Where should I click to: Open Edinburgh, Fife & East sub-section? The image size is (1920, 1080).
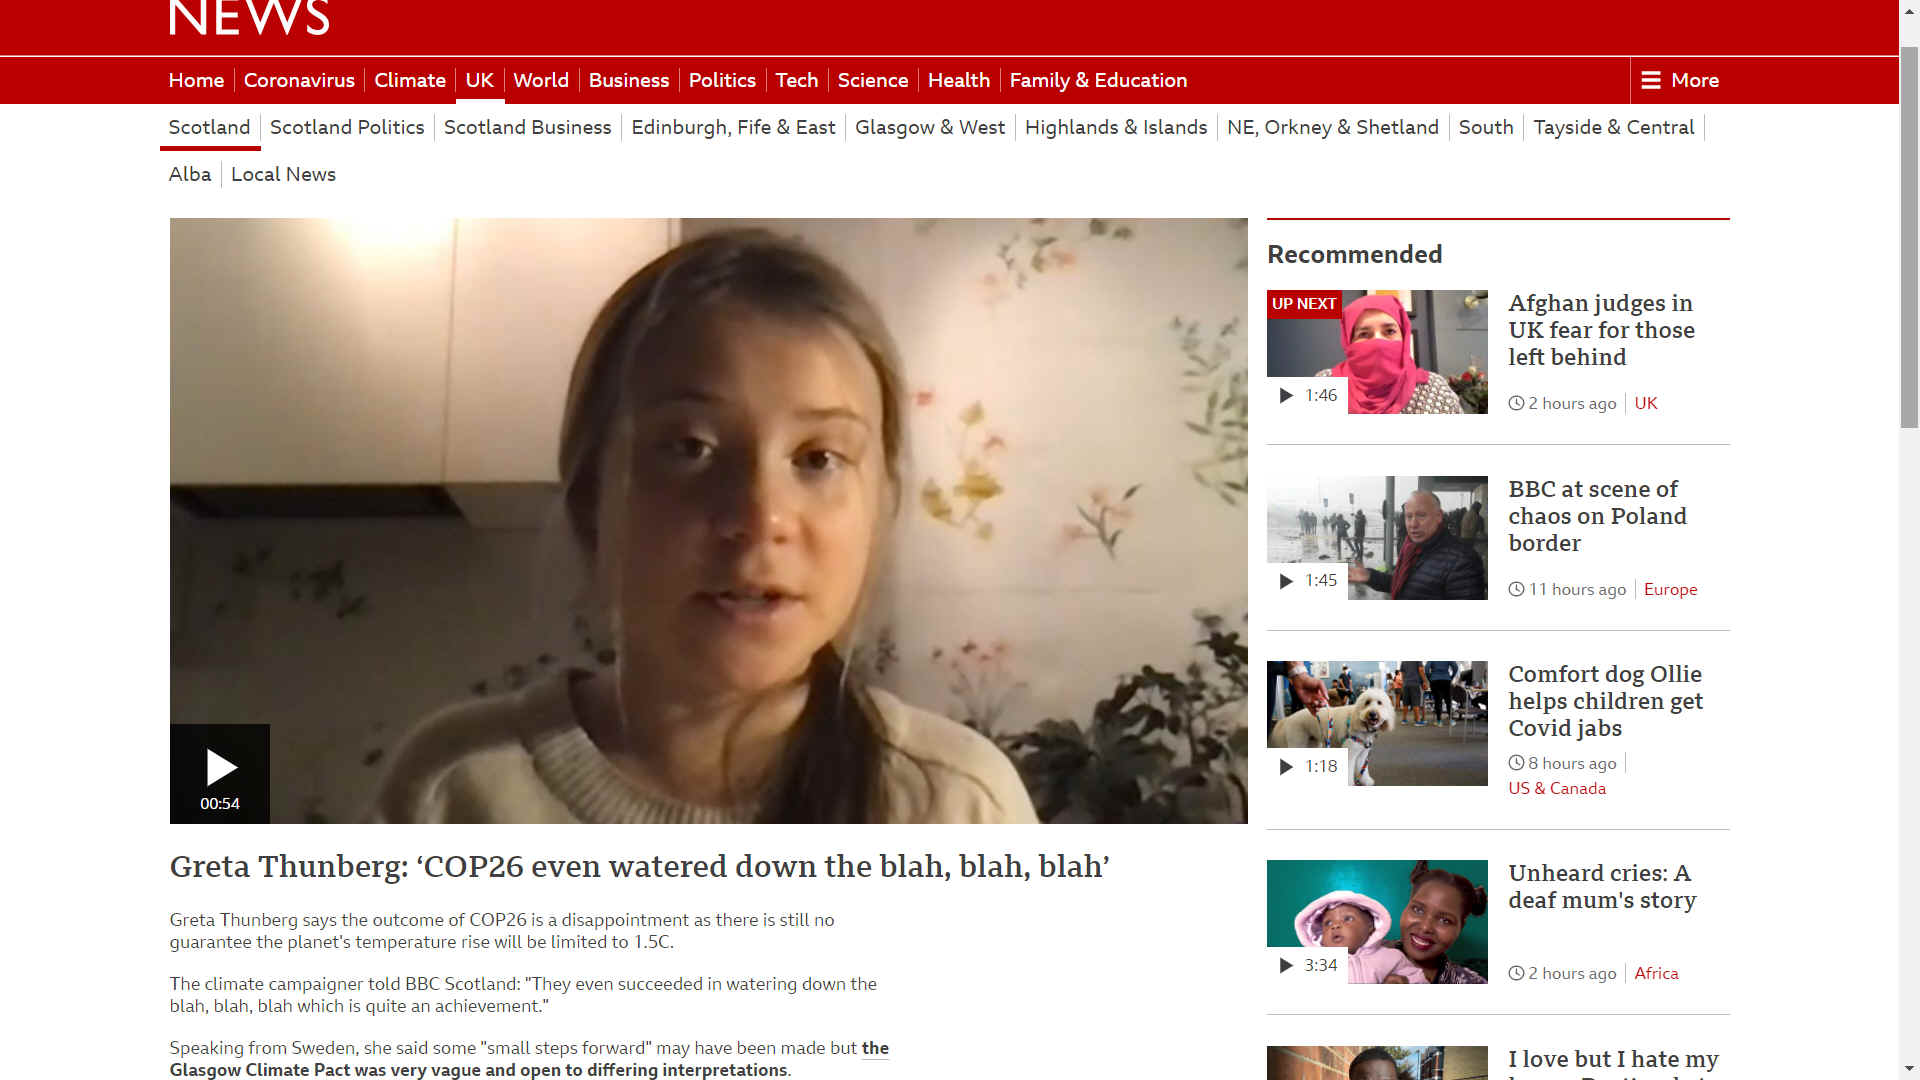[x=733, y=127]
